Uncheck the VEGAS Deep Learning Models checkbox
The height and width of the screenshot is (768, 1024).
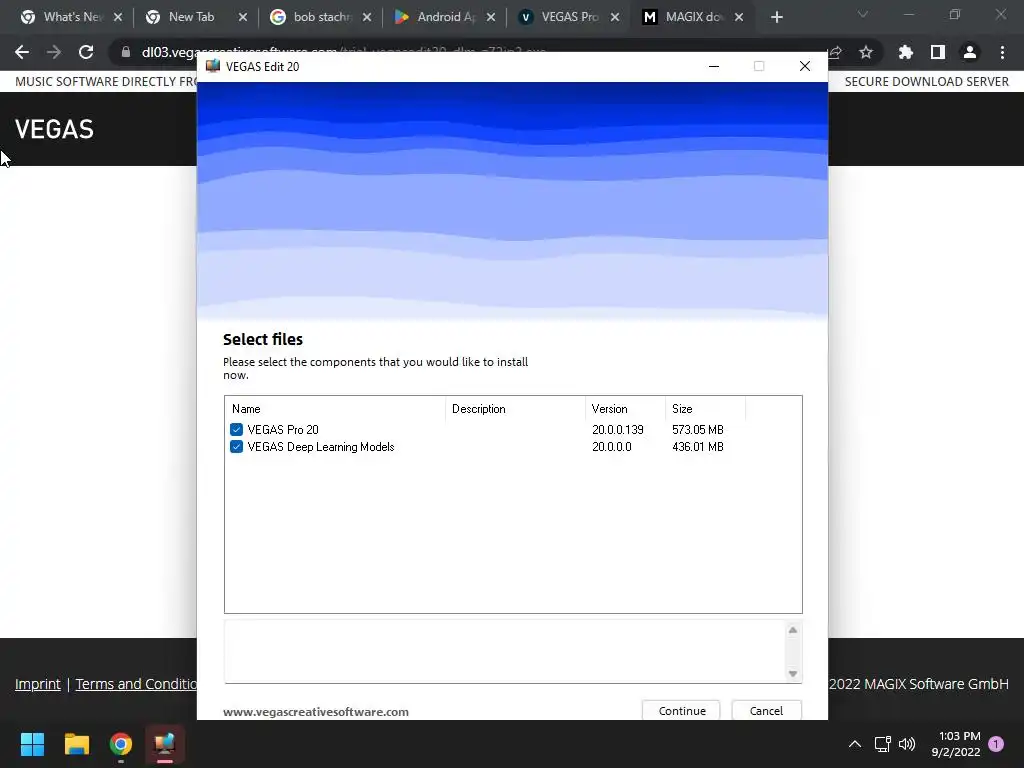click(x=236, y=447)
